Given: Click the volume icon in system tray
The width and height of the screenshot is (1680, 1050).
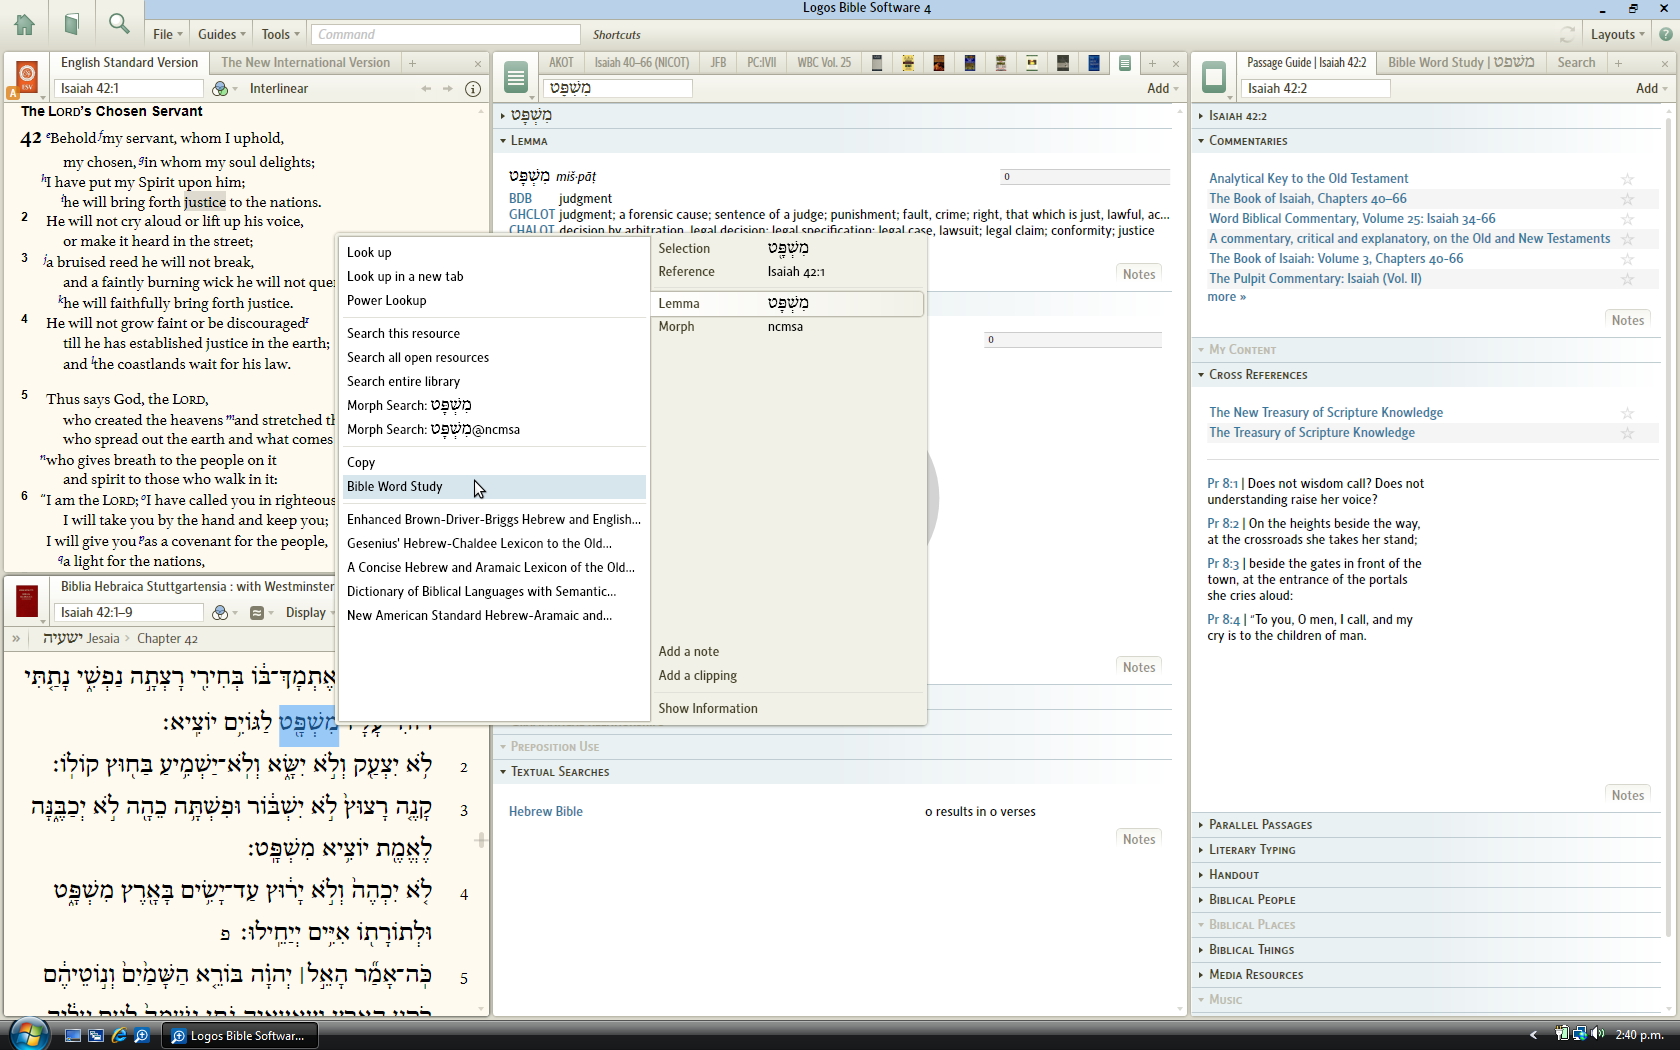Looking at the screenshot, I should pyautogui.click(x=1597, y=1034).
